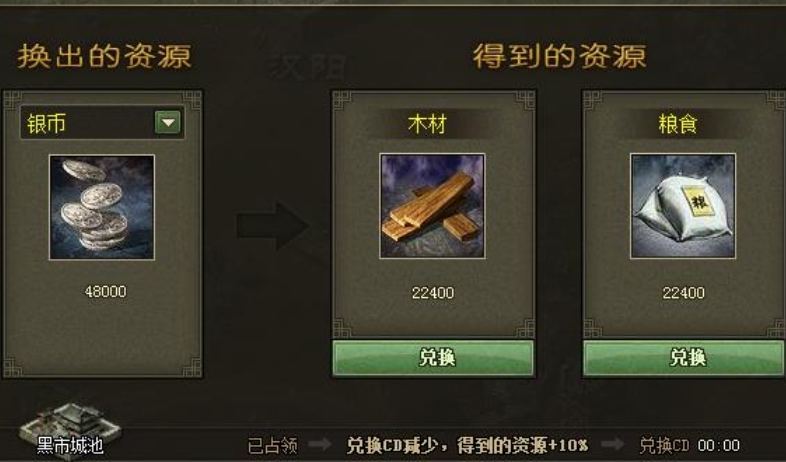Viewport: 786px width, 462px height.
Task: Click the 兑换CD 00:00 timer
Action: (690, 445)
